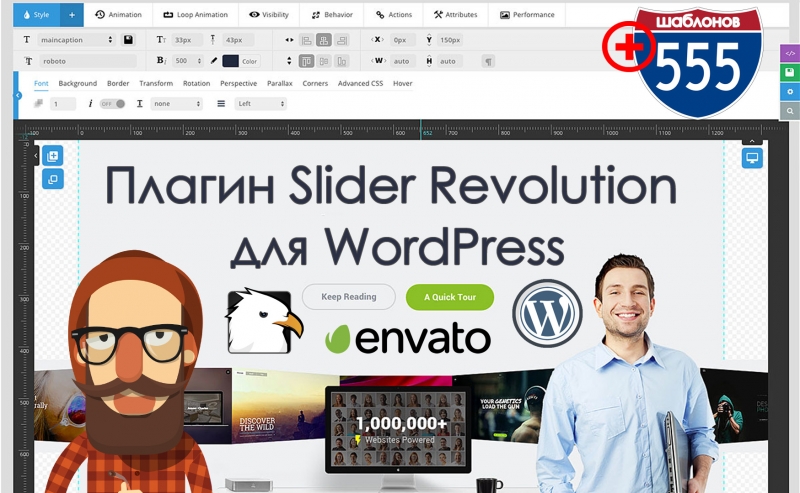The height and width of the screenshot is (493, 800).
Task: Switch to the Behavior tab
Action: 332,15
